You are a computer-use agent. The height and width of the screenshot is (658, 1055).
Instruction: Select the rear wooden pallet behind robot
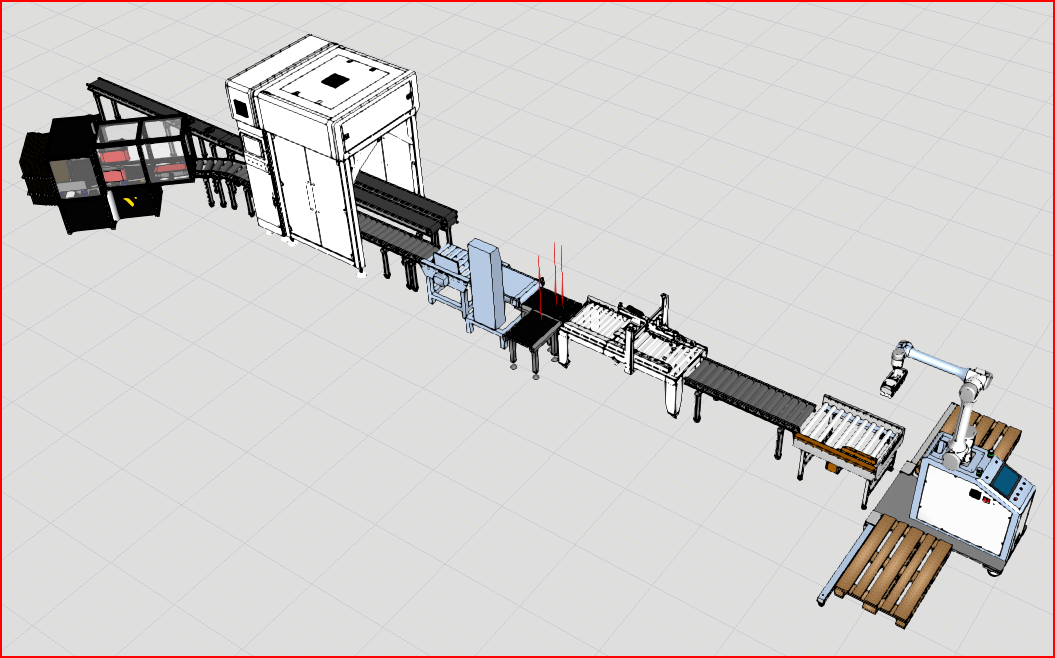(996, 437)
